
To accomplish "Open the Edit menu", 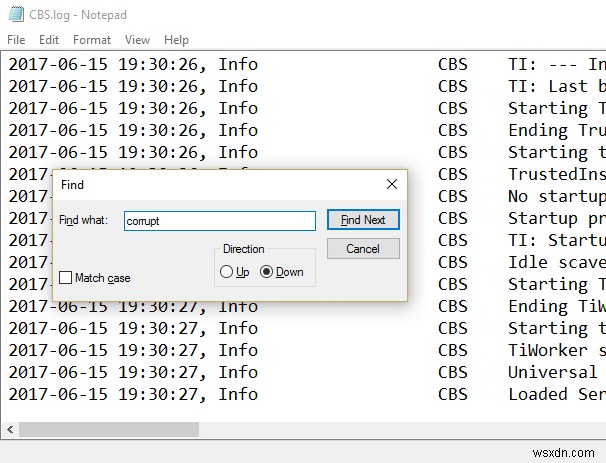I will [51, 40].
